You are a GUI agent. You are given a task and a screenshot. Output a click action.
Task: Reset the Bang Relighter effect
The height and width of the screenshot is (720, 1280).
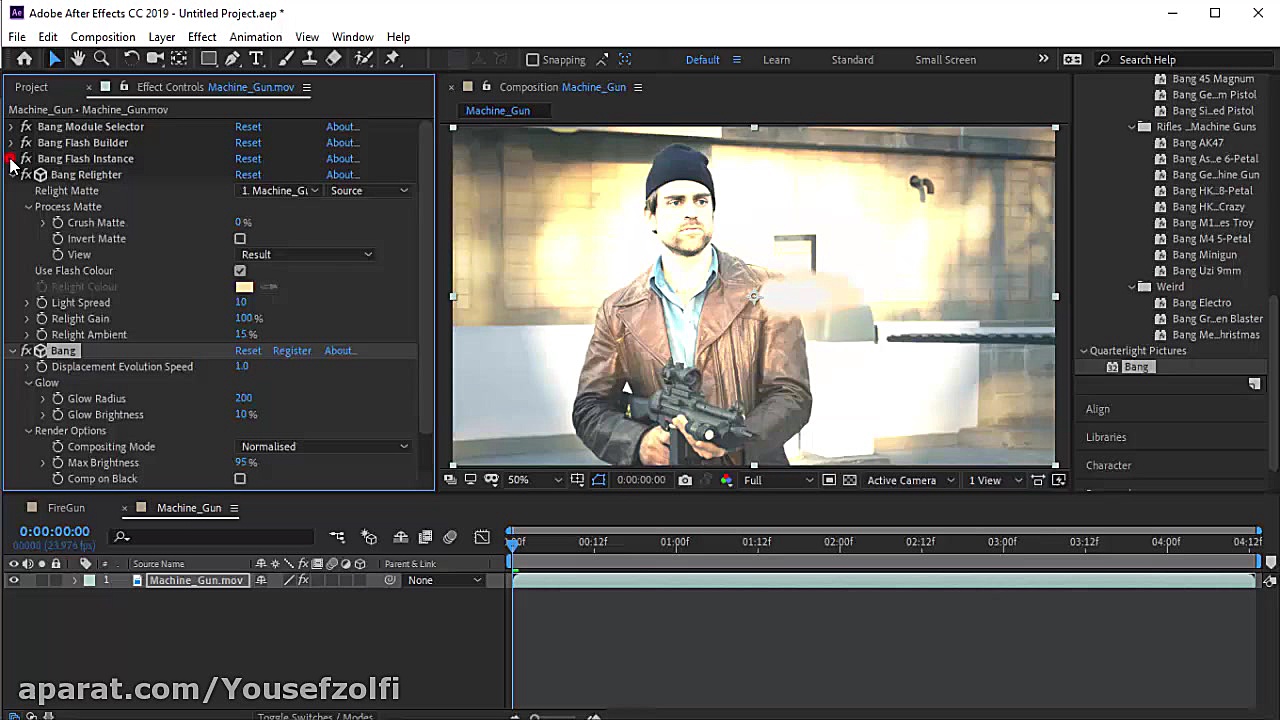point(248,175)
